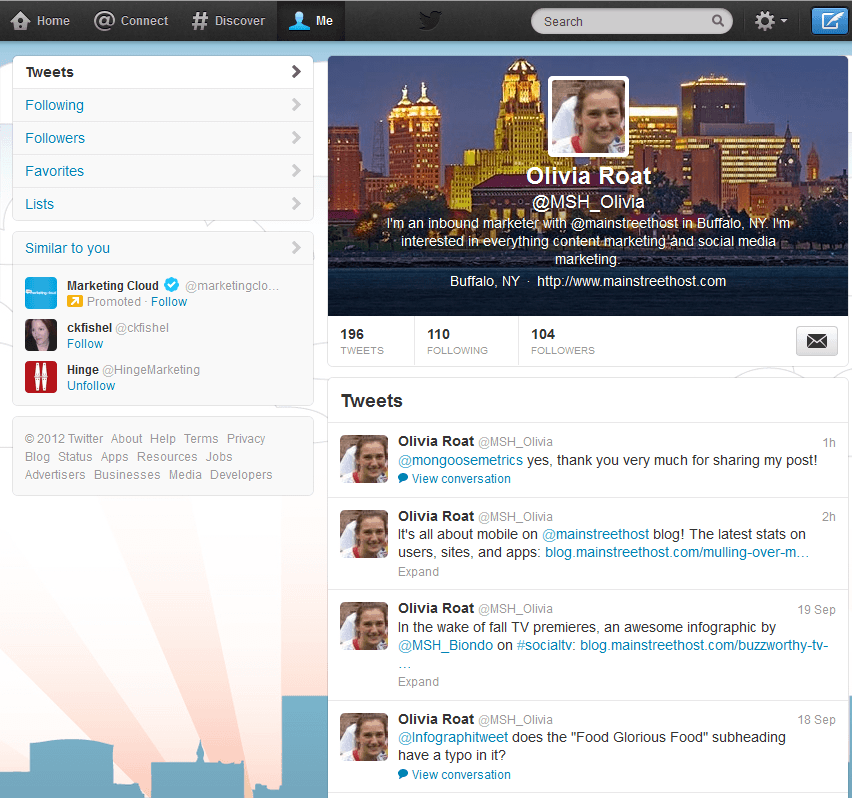Select Following in the sidebar

coord(163,105)
